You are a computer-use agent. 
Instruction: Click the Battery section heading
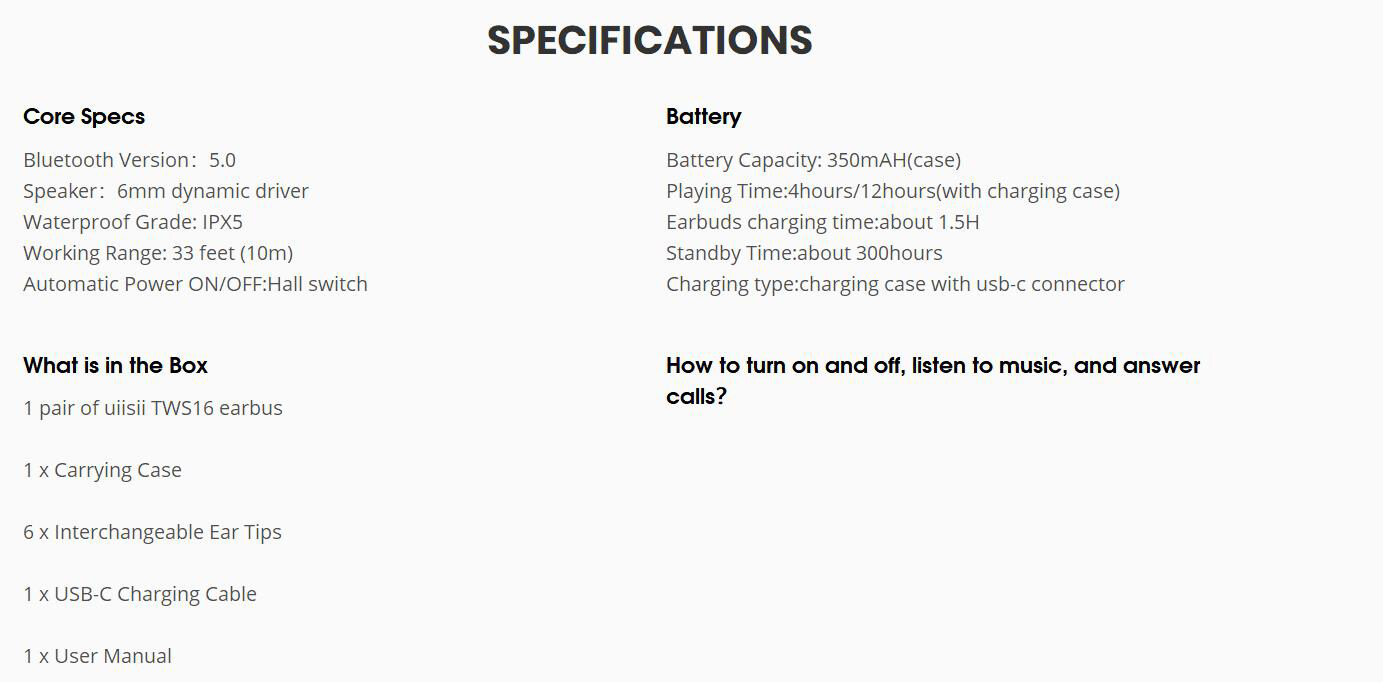point(703,116)
